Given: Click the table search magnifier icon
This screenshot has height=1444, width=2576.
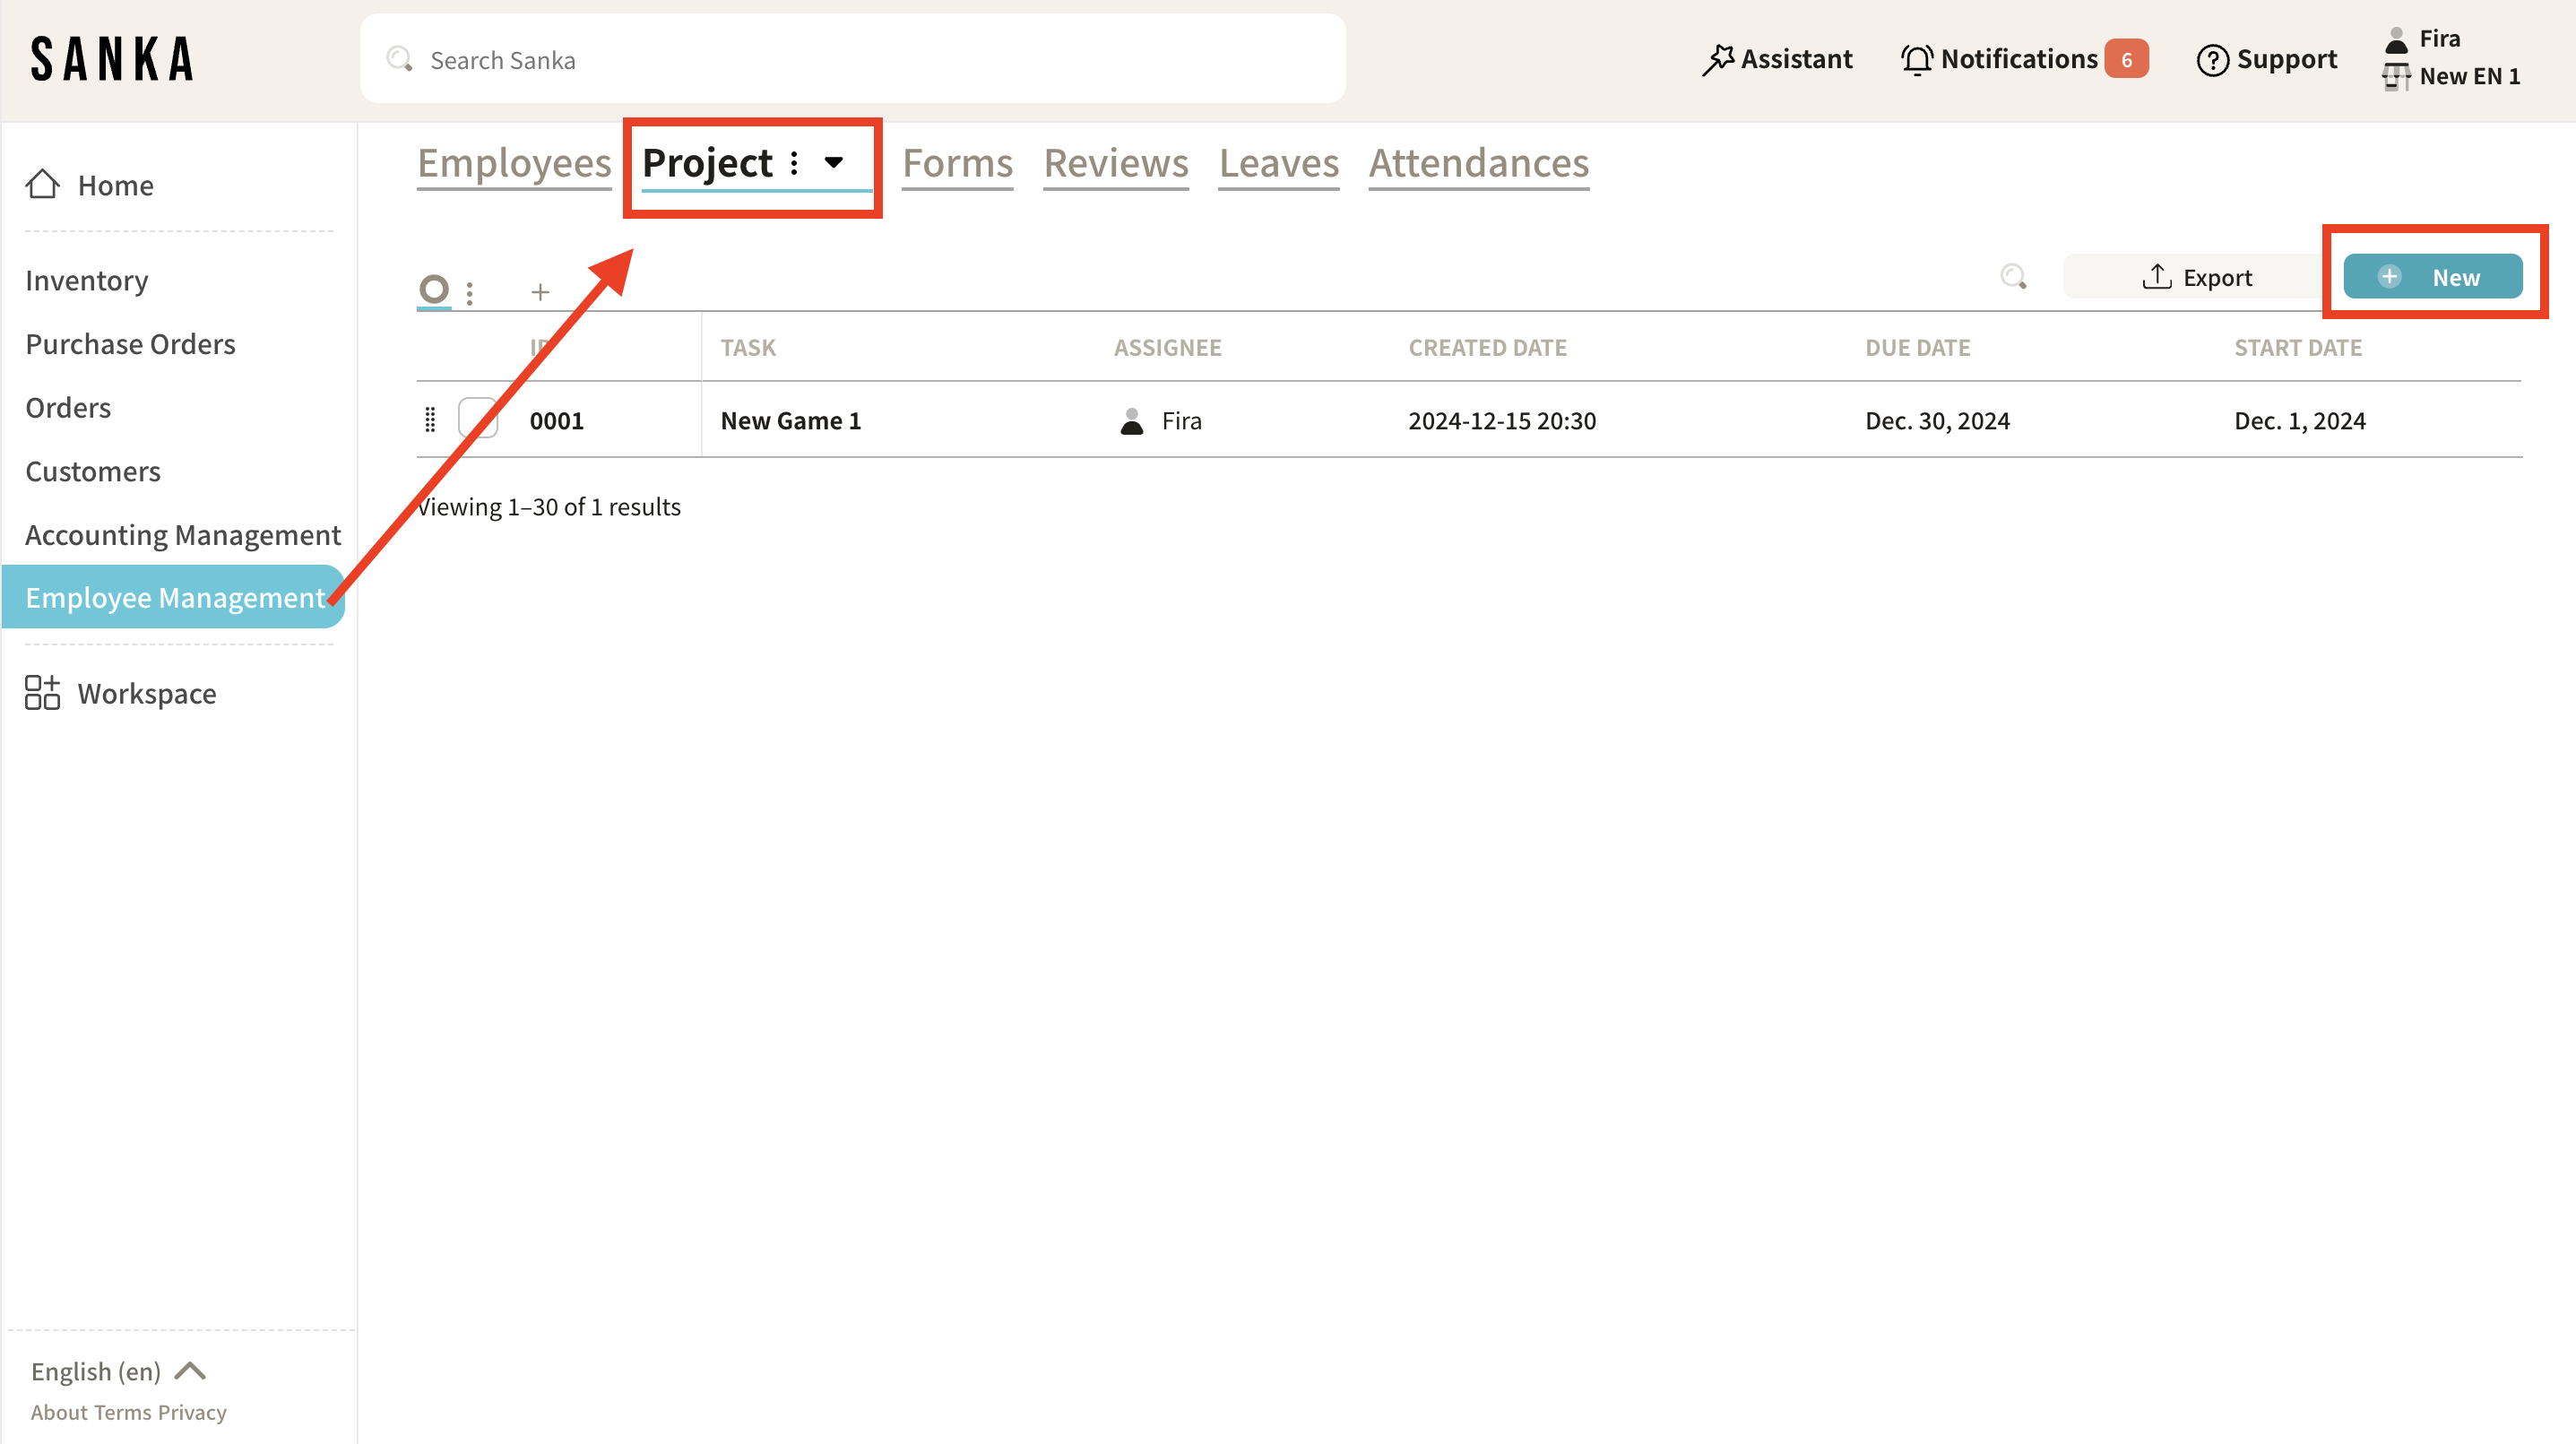Looking at the screenshot, I should [2013, 277].
